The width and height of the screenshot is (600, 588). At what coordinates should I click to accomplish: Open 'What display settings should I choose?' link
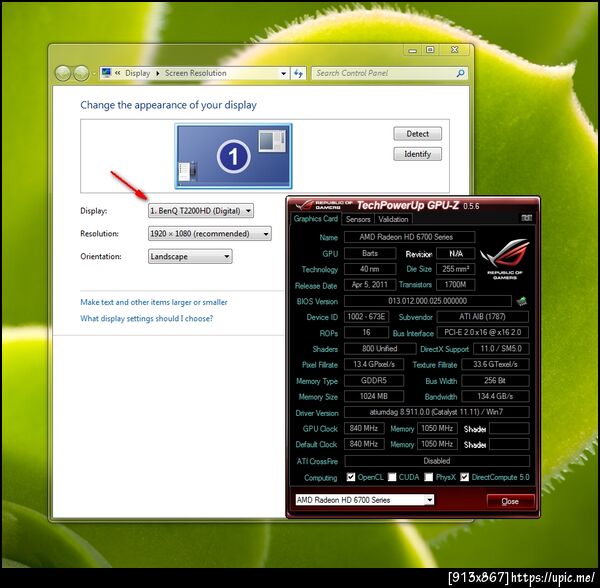pos(147,318)
